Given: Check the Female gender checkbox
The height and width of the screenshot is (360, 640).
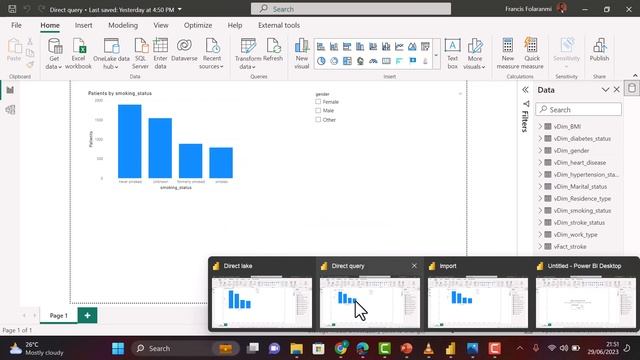Looking at the screenshot, I should [318, 102].
